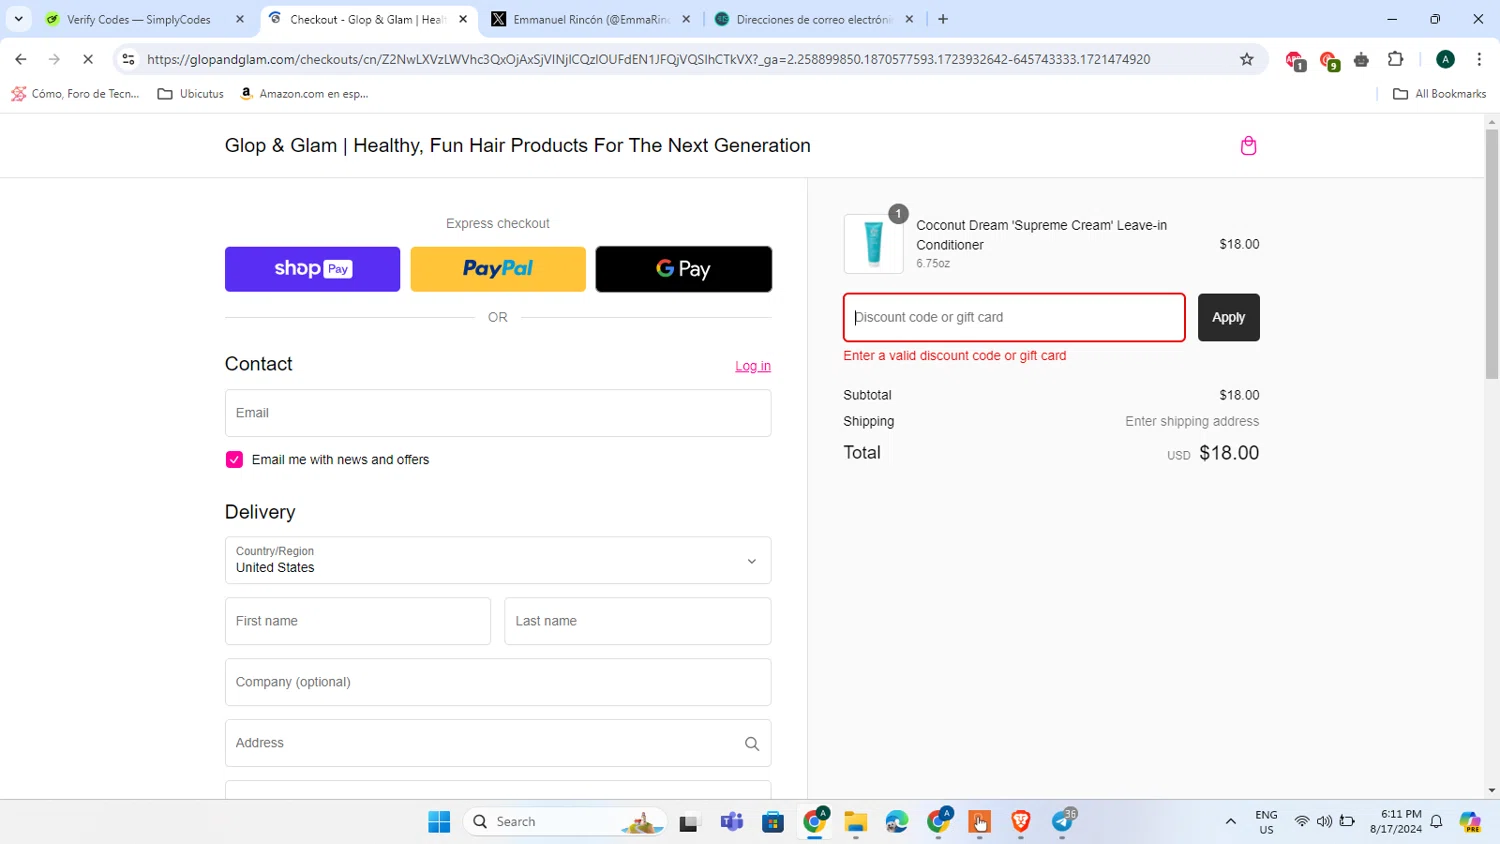Screen dimensions: 1500x844
Task: Click the Shop Pay express button
Action: (312, 269)
